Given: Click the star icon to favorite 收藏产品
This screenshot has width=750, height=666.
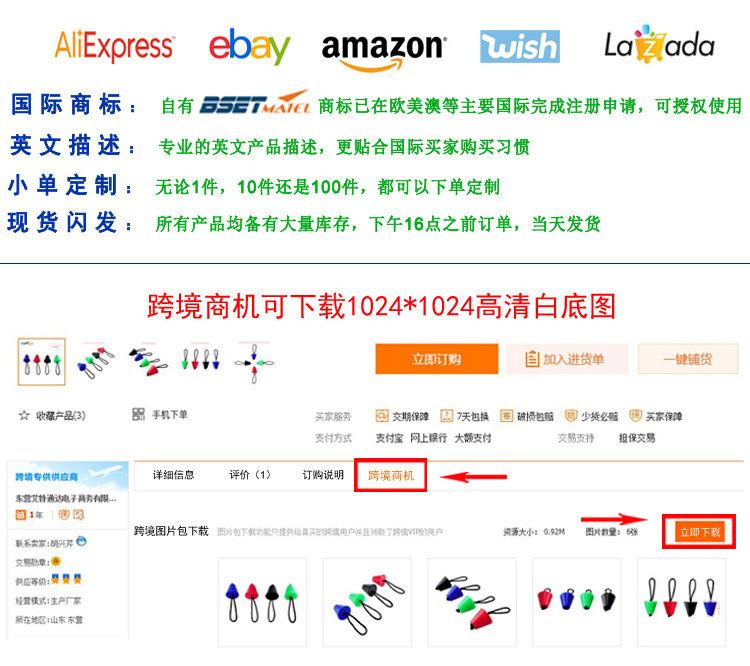Looking at the screenshot, I should (24, 415).
